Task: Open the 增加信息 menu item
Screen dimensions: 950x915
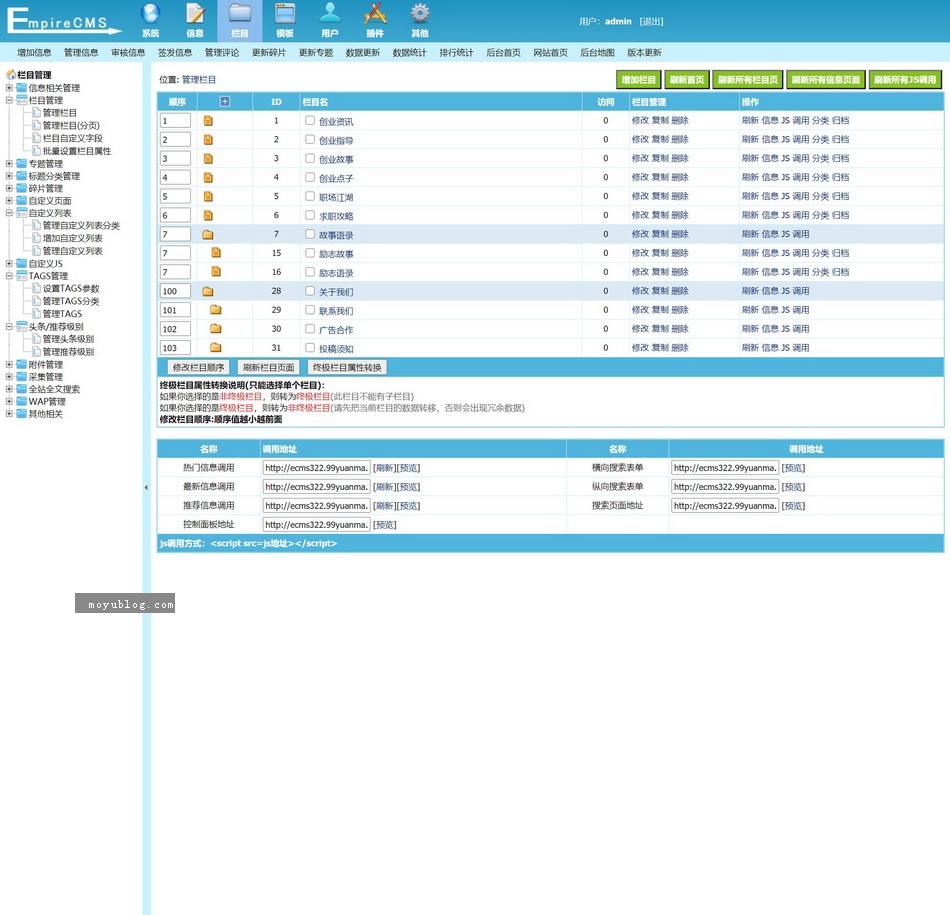Action: point(35,53)
